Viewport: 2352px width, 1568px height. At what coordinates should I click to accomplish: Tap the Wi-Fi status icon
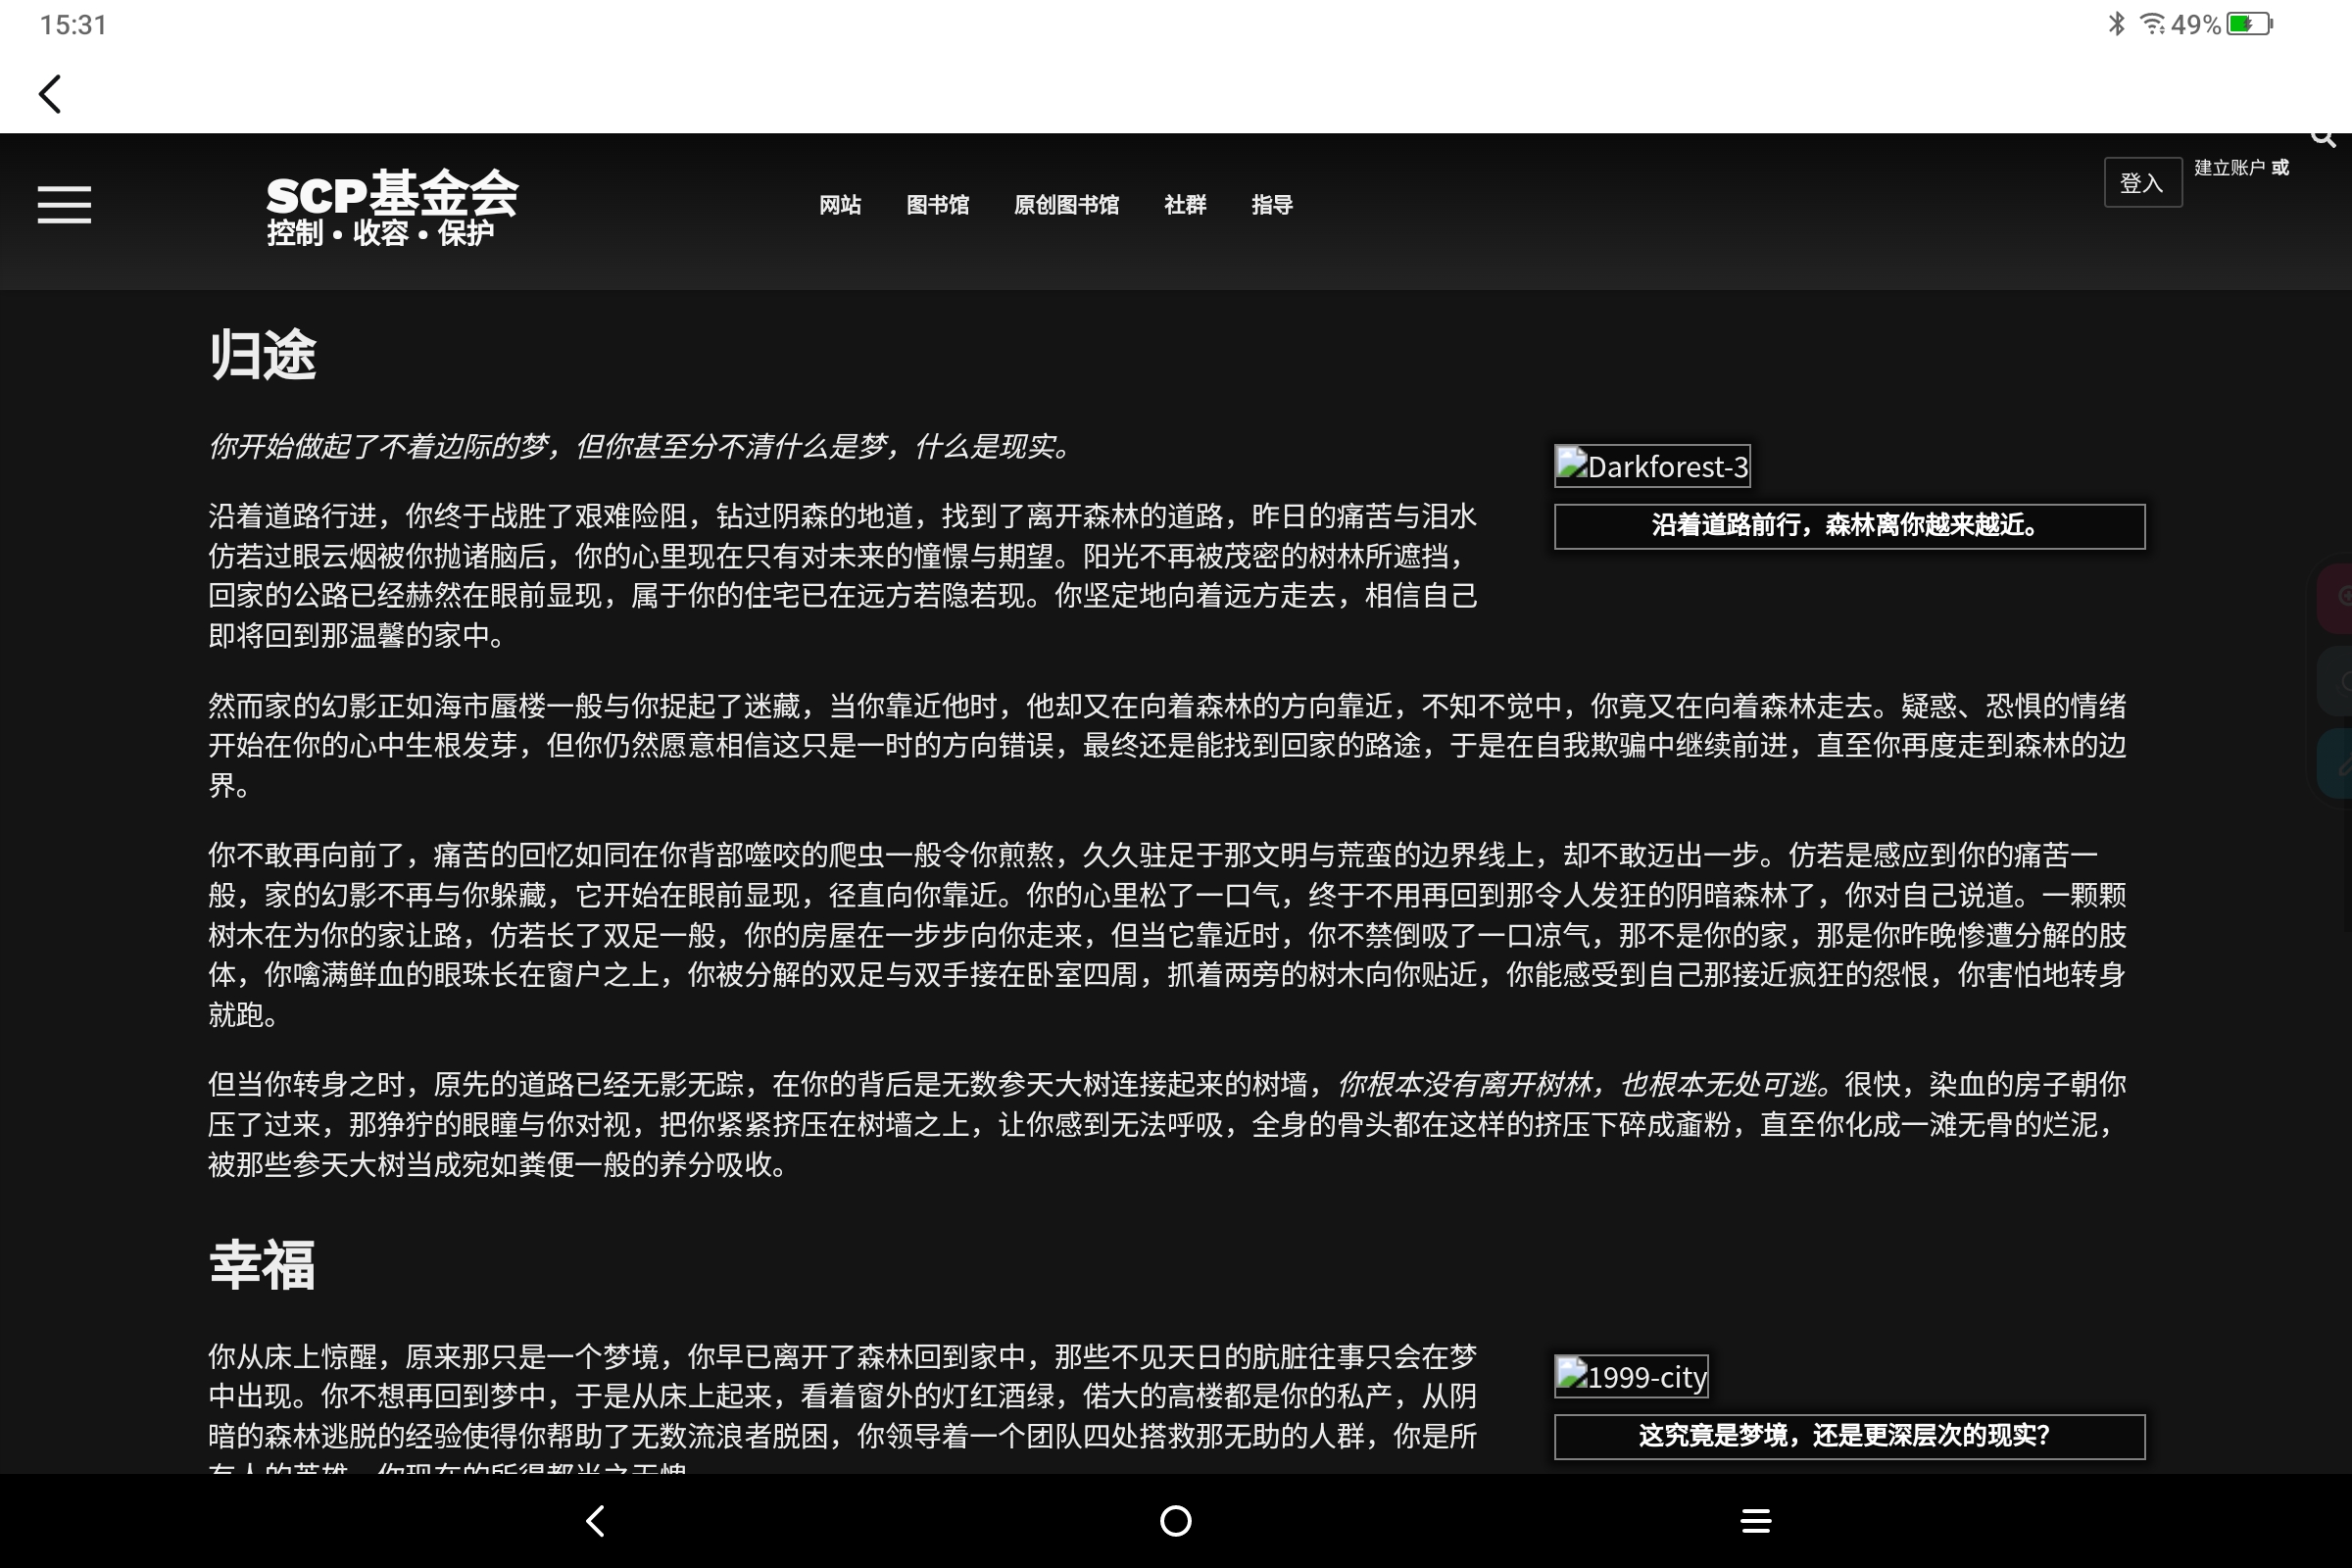point(2152,24)
